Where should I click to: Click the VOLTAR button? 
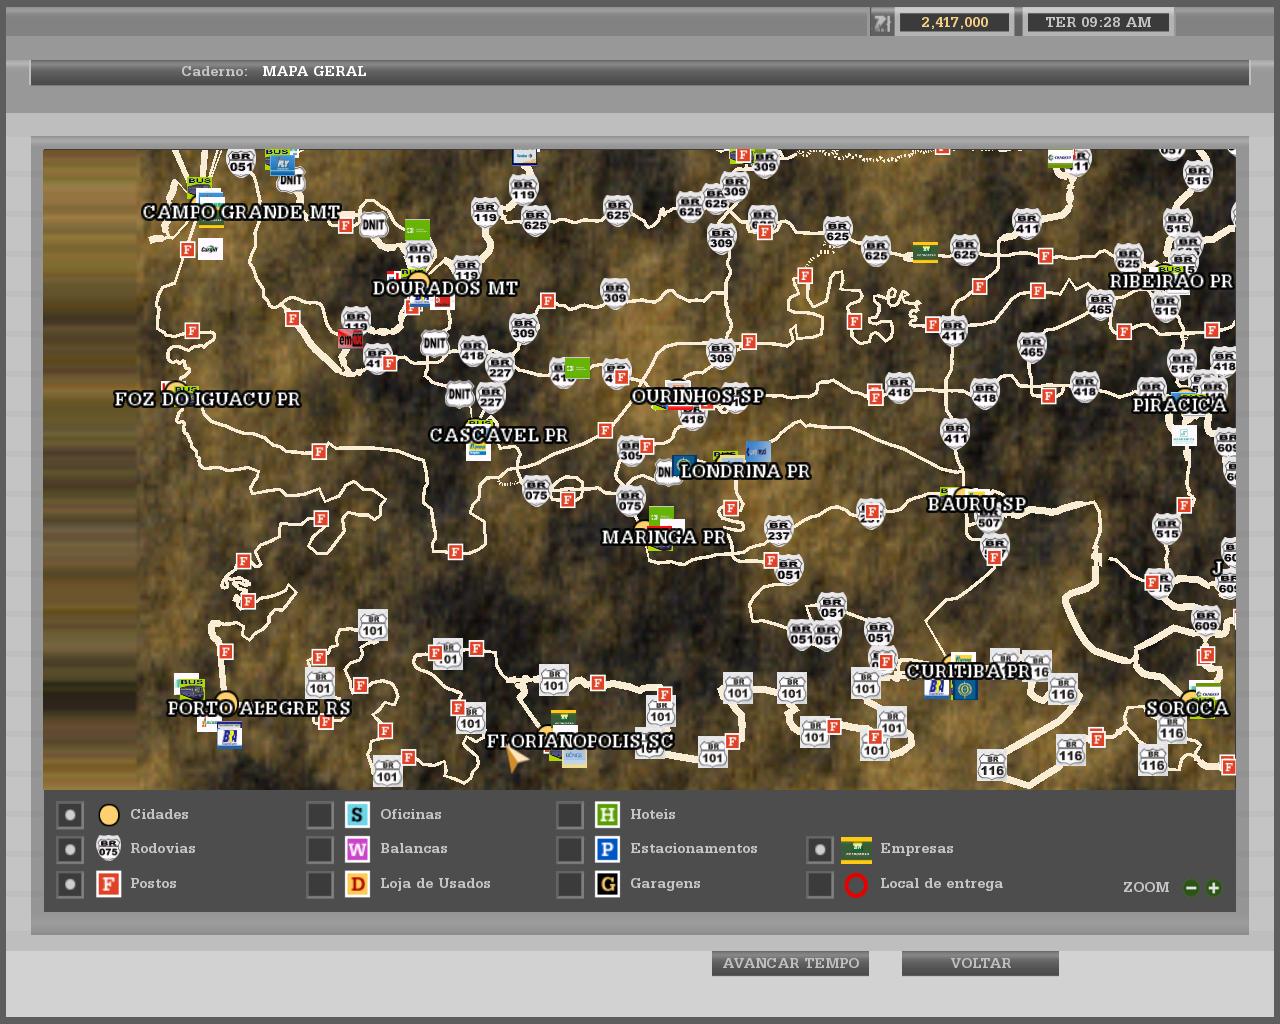point(980,963)
